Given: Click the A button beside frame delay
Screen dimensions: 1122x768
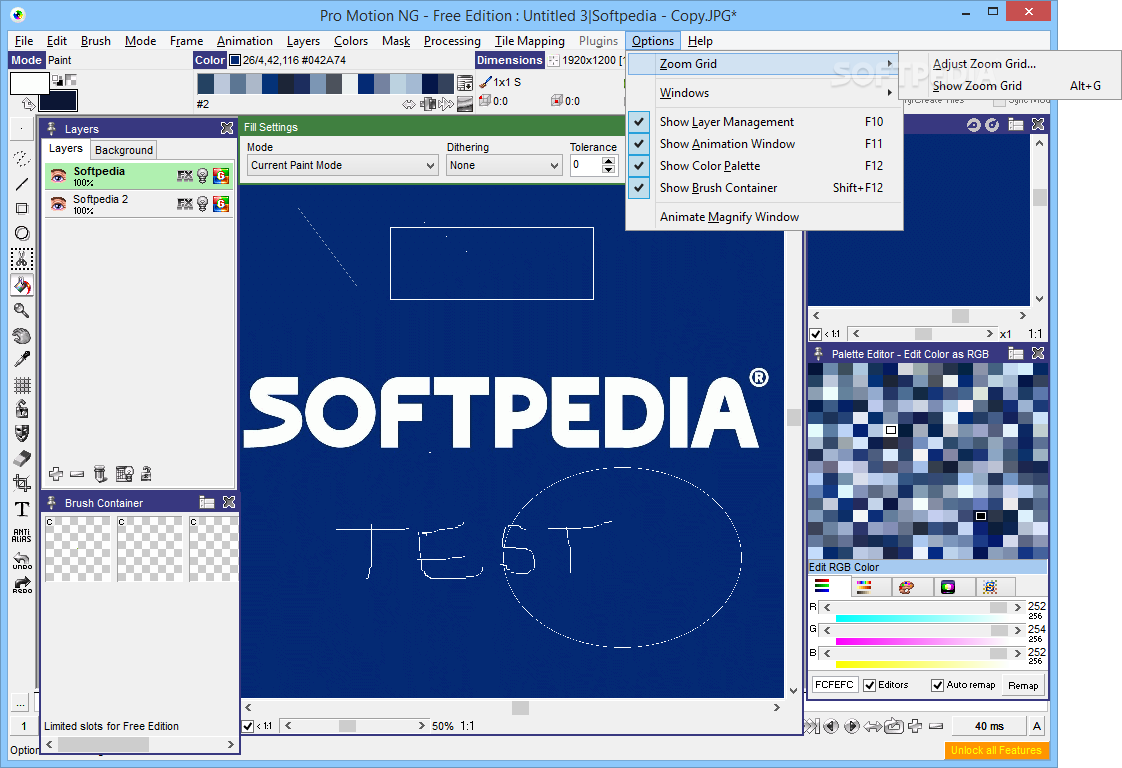Looking at the screenshot, I should (1037, 726).
